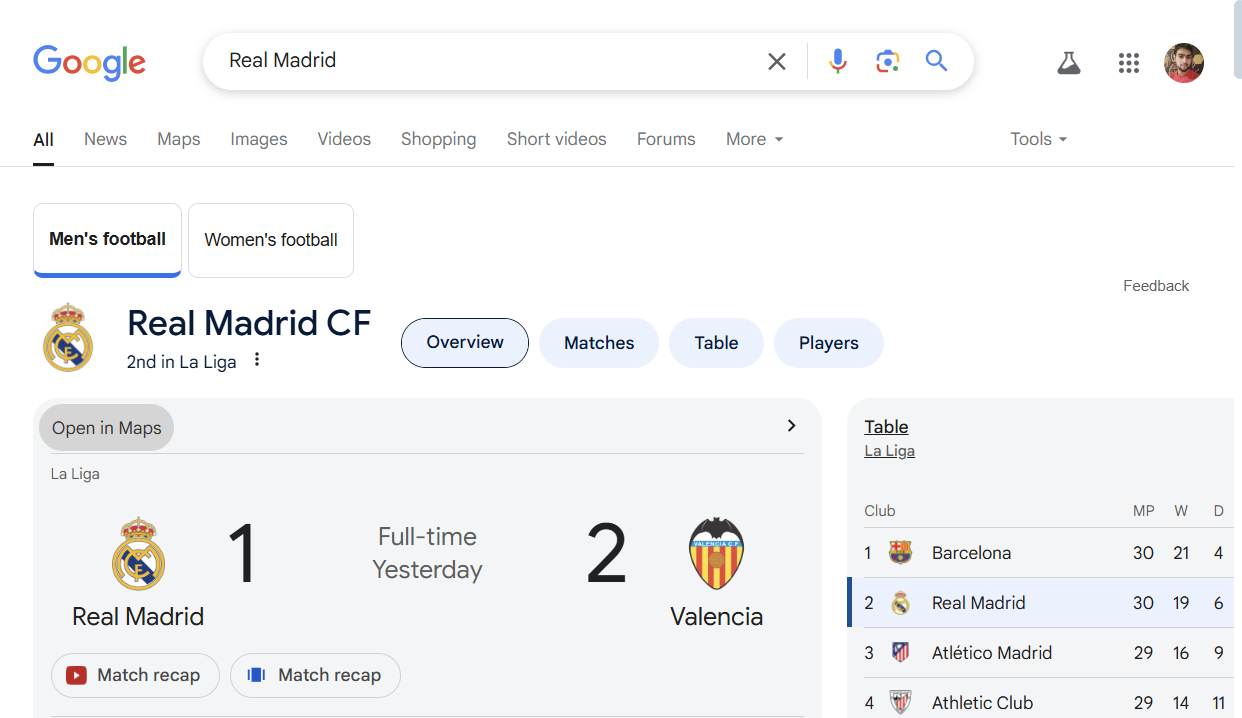Click into the Real Madrid search field

click(480, 61)
